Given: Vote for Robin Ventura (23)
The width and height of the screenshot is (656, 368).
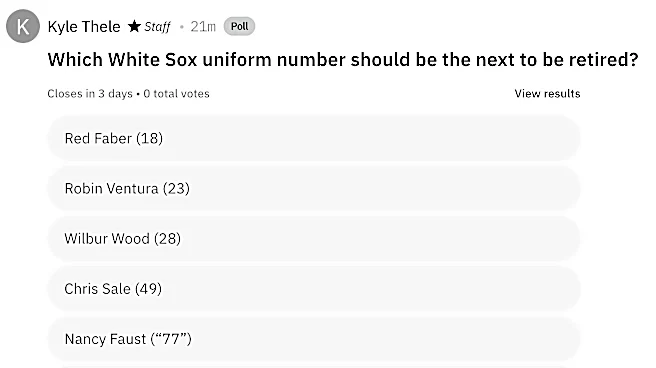Looking at the screenshot, I should tap(314, 188).
